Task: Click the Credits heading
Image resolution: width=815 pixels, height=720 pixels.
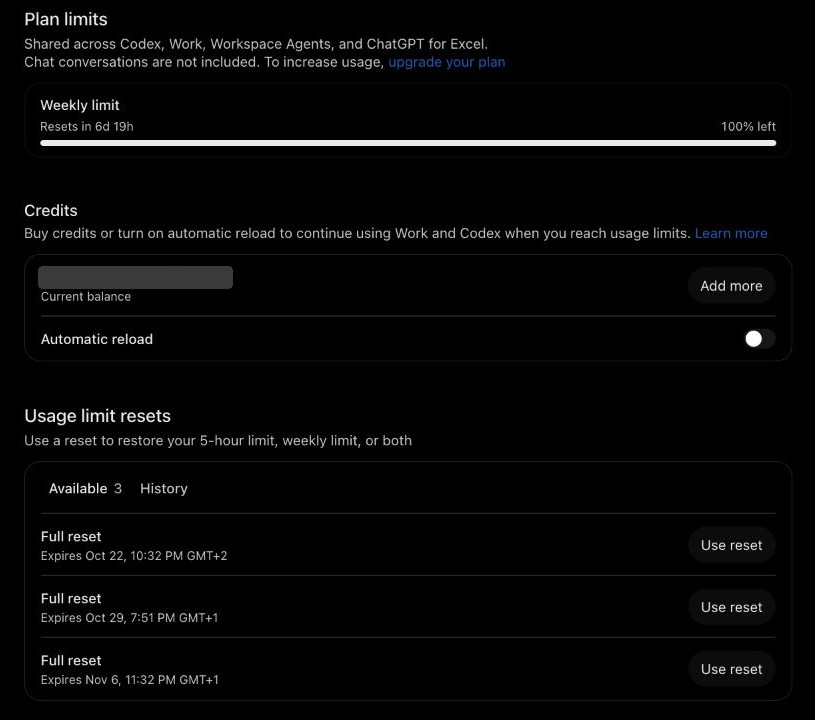Action: [x=51, y=211]
